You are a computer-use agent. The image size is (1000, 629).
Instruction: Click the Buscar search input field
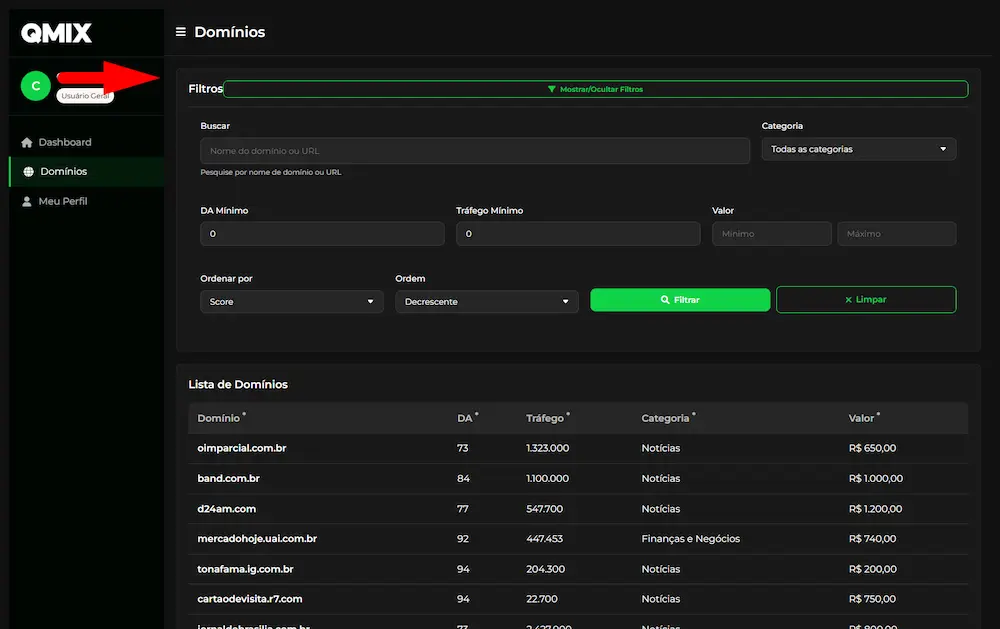click(475, 150)
